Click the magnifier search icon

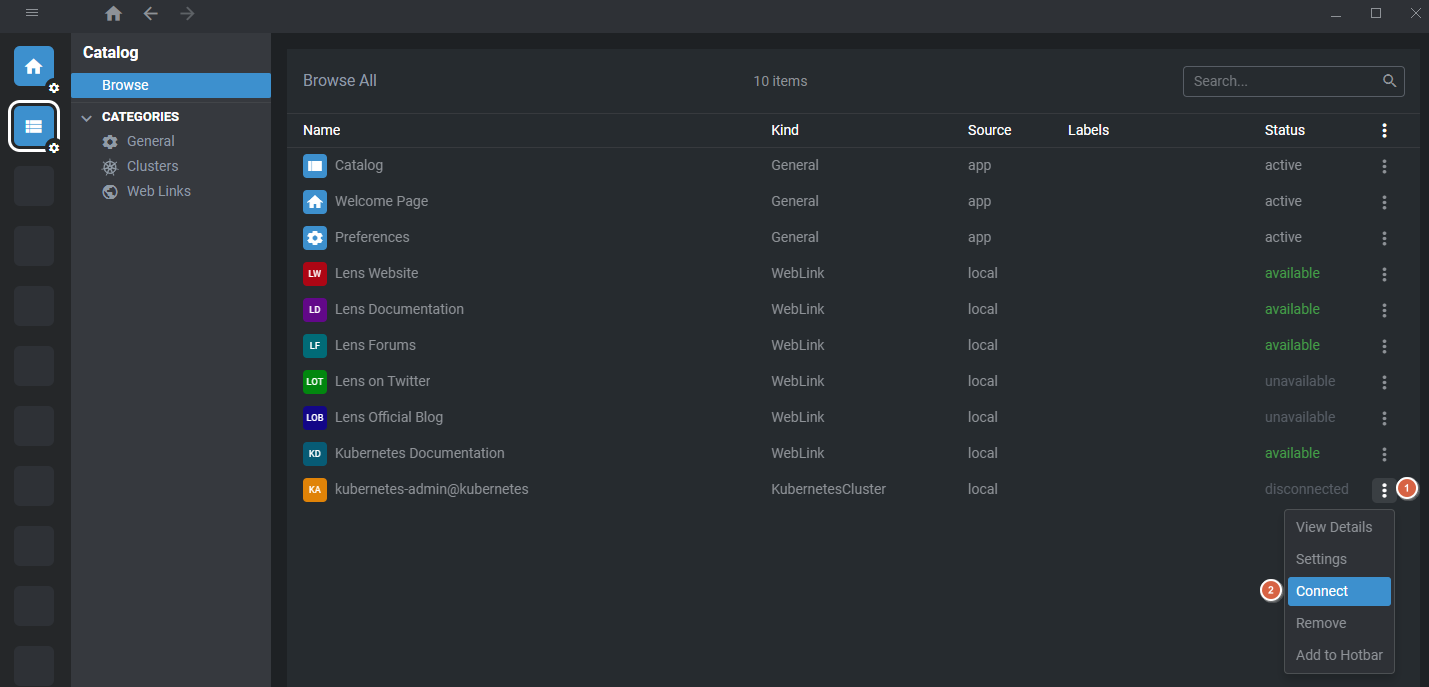click(1390, 81)
